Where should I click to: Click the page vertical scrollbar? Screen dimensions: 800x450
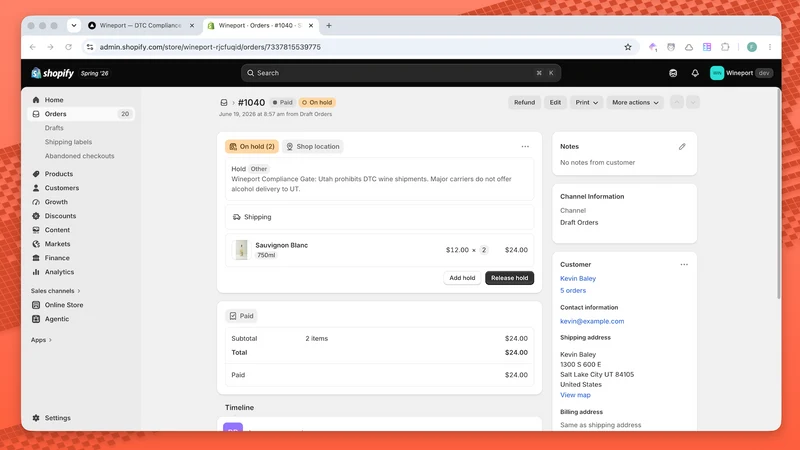pyautogui.click(x=778, y=194)
